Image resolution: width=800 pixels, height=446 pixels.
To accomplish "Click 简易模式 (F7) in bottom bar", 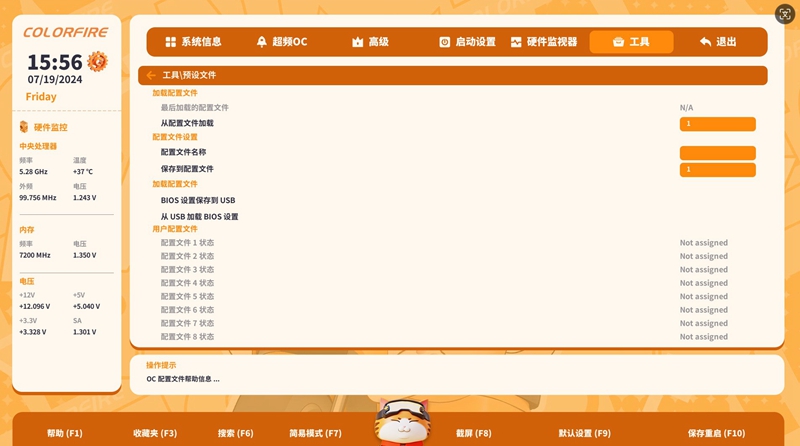I will tap(315, 433).
